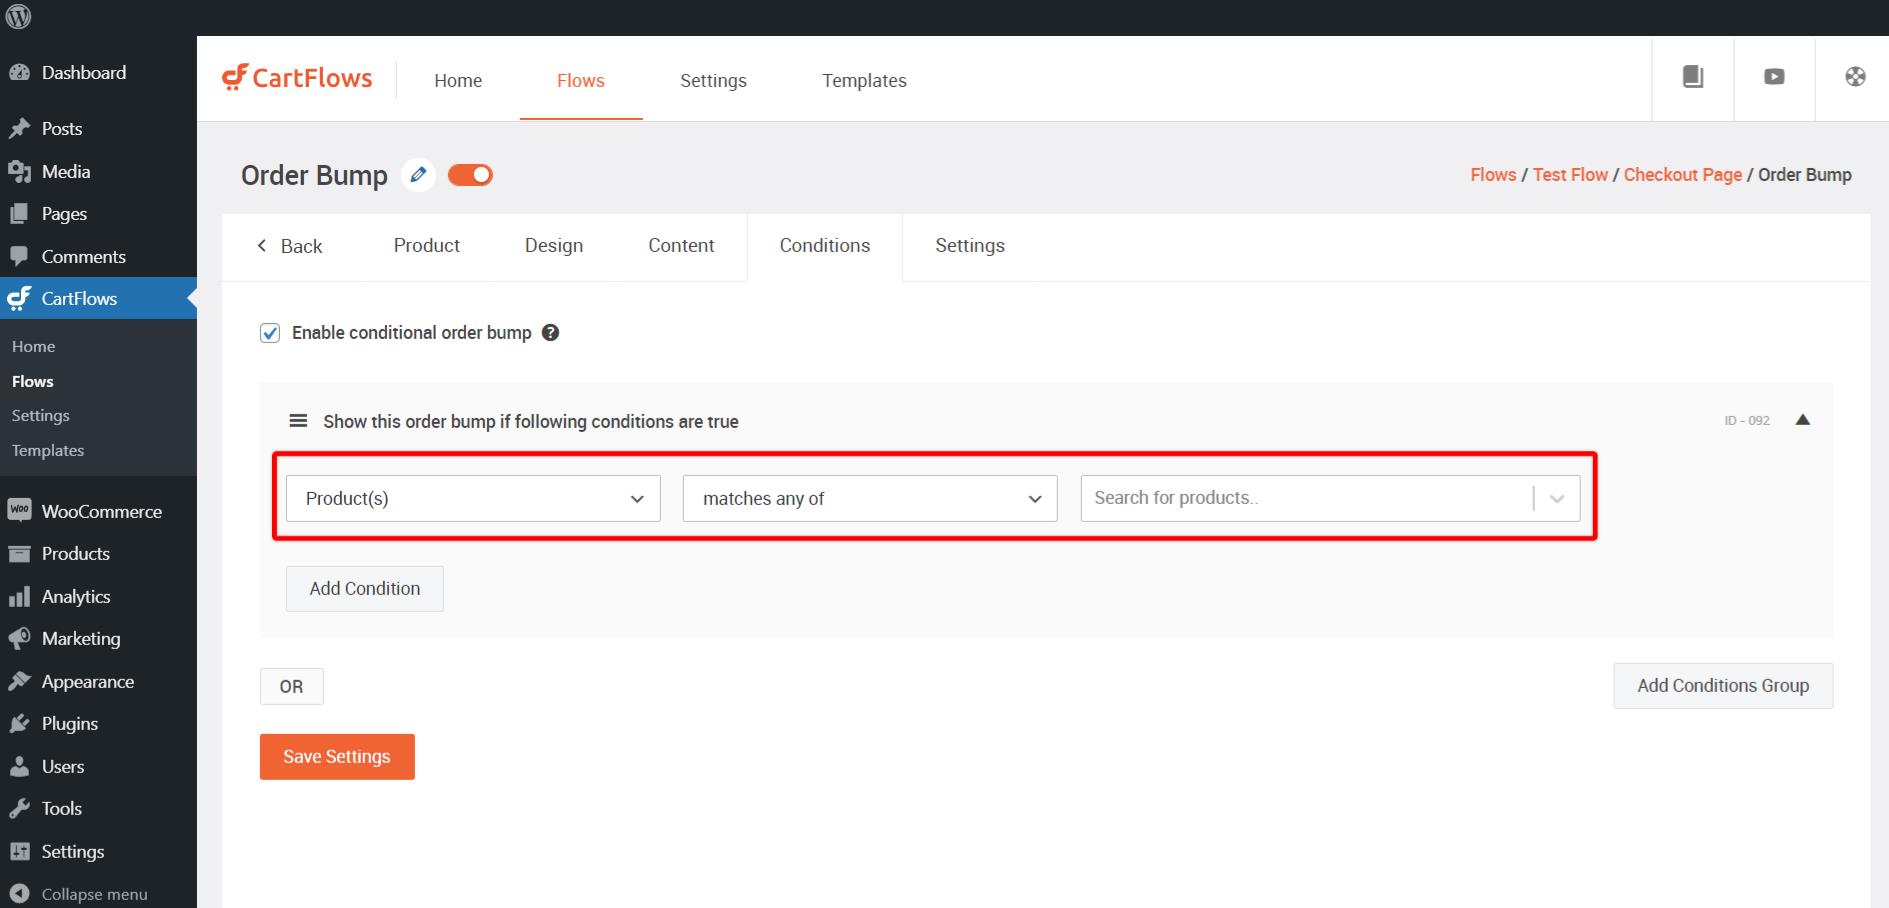Viewport: 1889px width, 908px height.
Task: Click the CartFlows logo
Action: [297, 78]
